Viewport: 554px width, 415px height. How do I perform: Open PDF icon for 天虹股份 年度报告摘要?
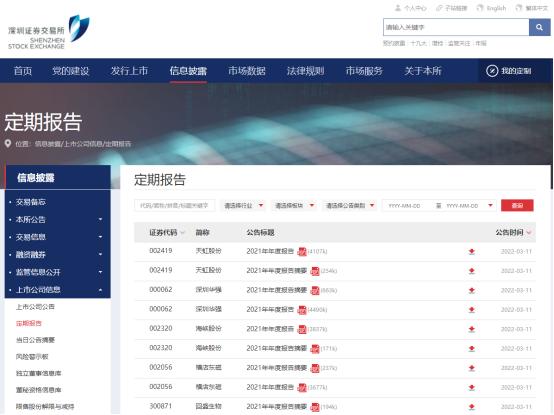[x=314, y=271]
